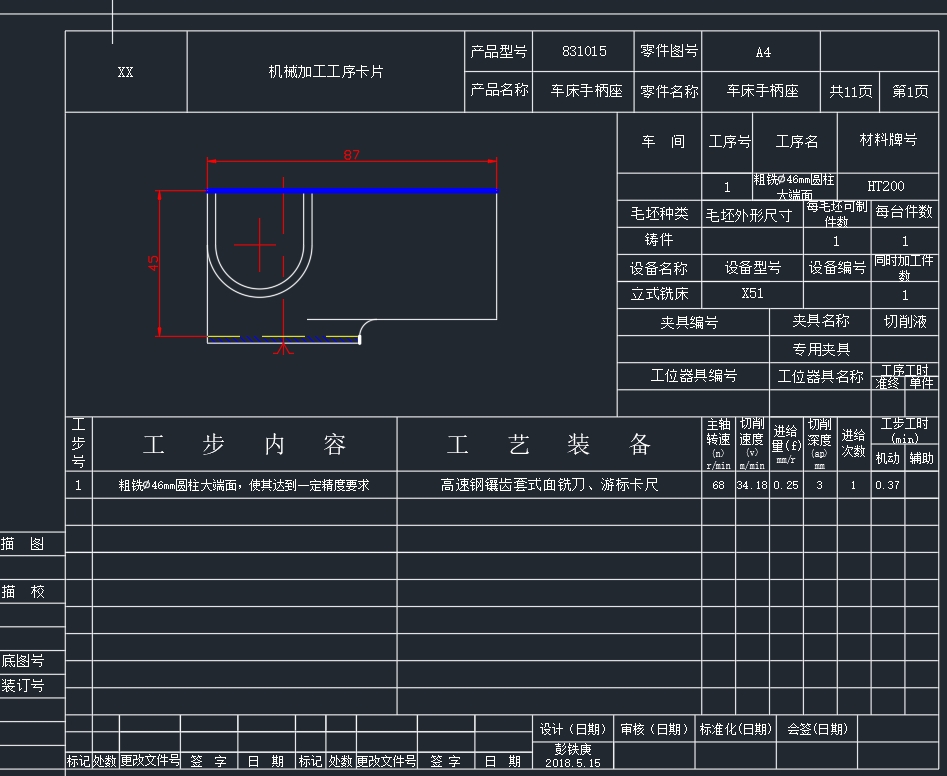Click the 工步内容 column header
Image resolution: width=947 pixels, height=776 pixels.
(x=245, y=444)
